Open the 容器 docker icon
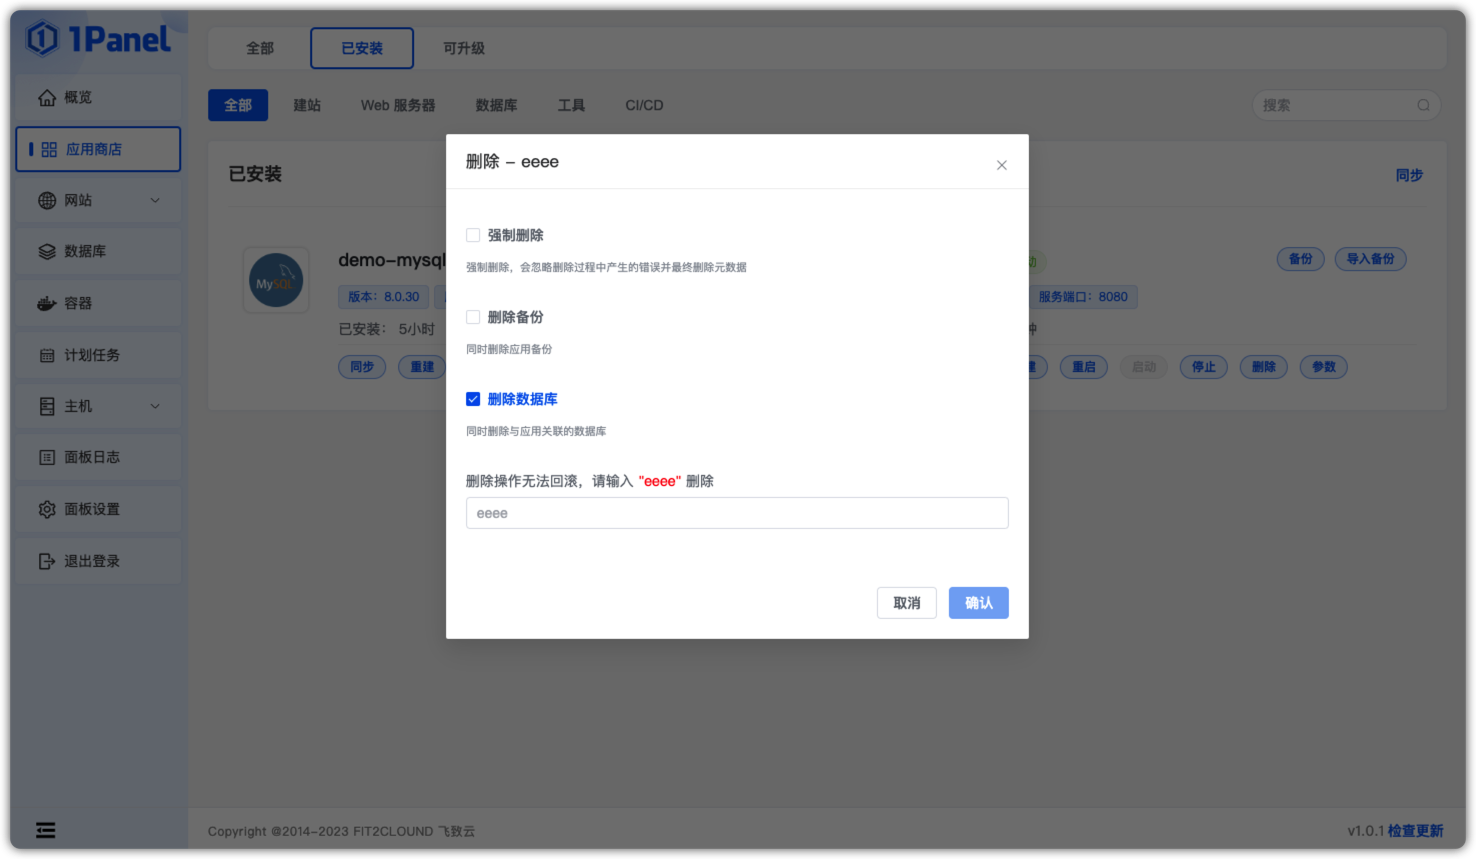This screenshot has height=859, width=1476. (x=47, y=303)
